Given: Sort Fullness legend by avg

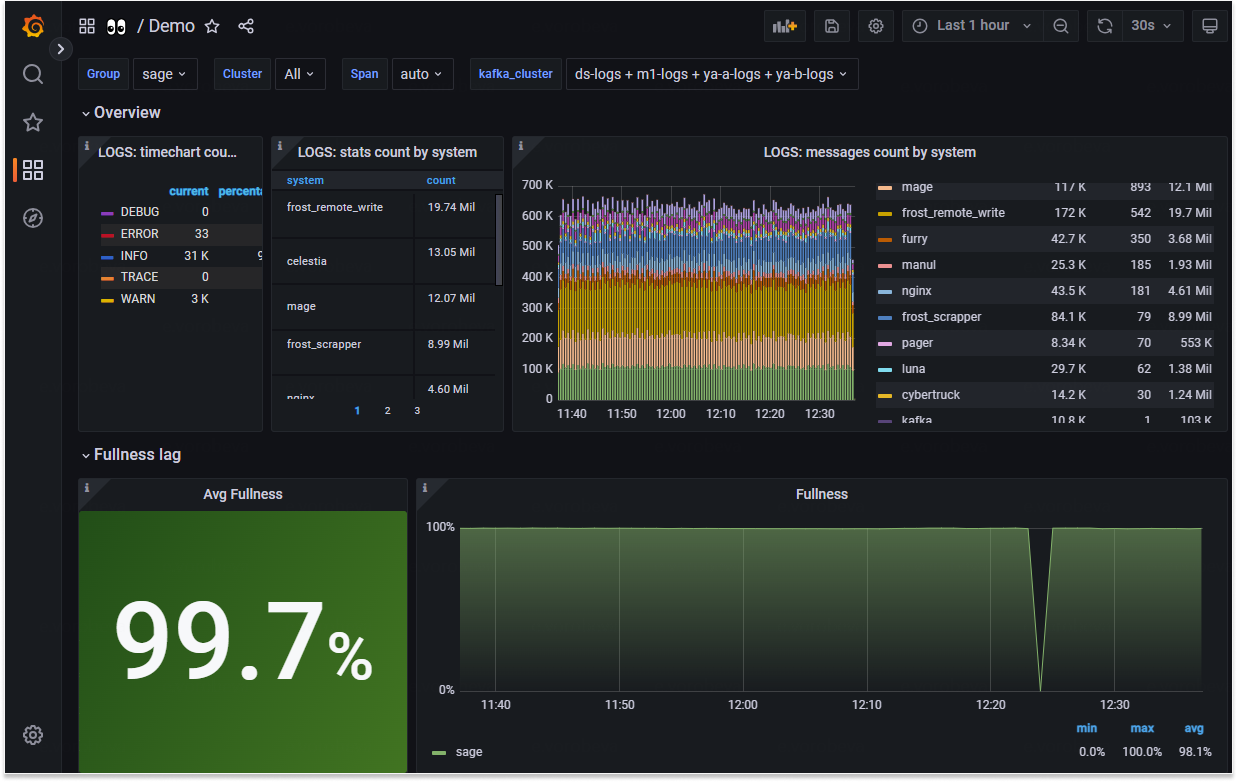Looking at the screenshot, I should (x=1195, y=729).
